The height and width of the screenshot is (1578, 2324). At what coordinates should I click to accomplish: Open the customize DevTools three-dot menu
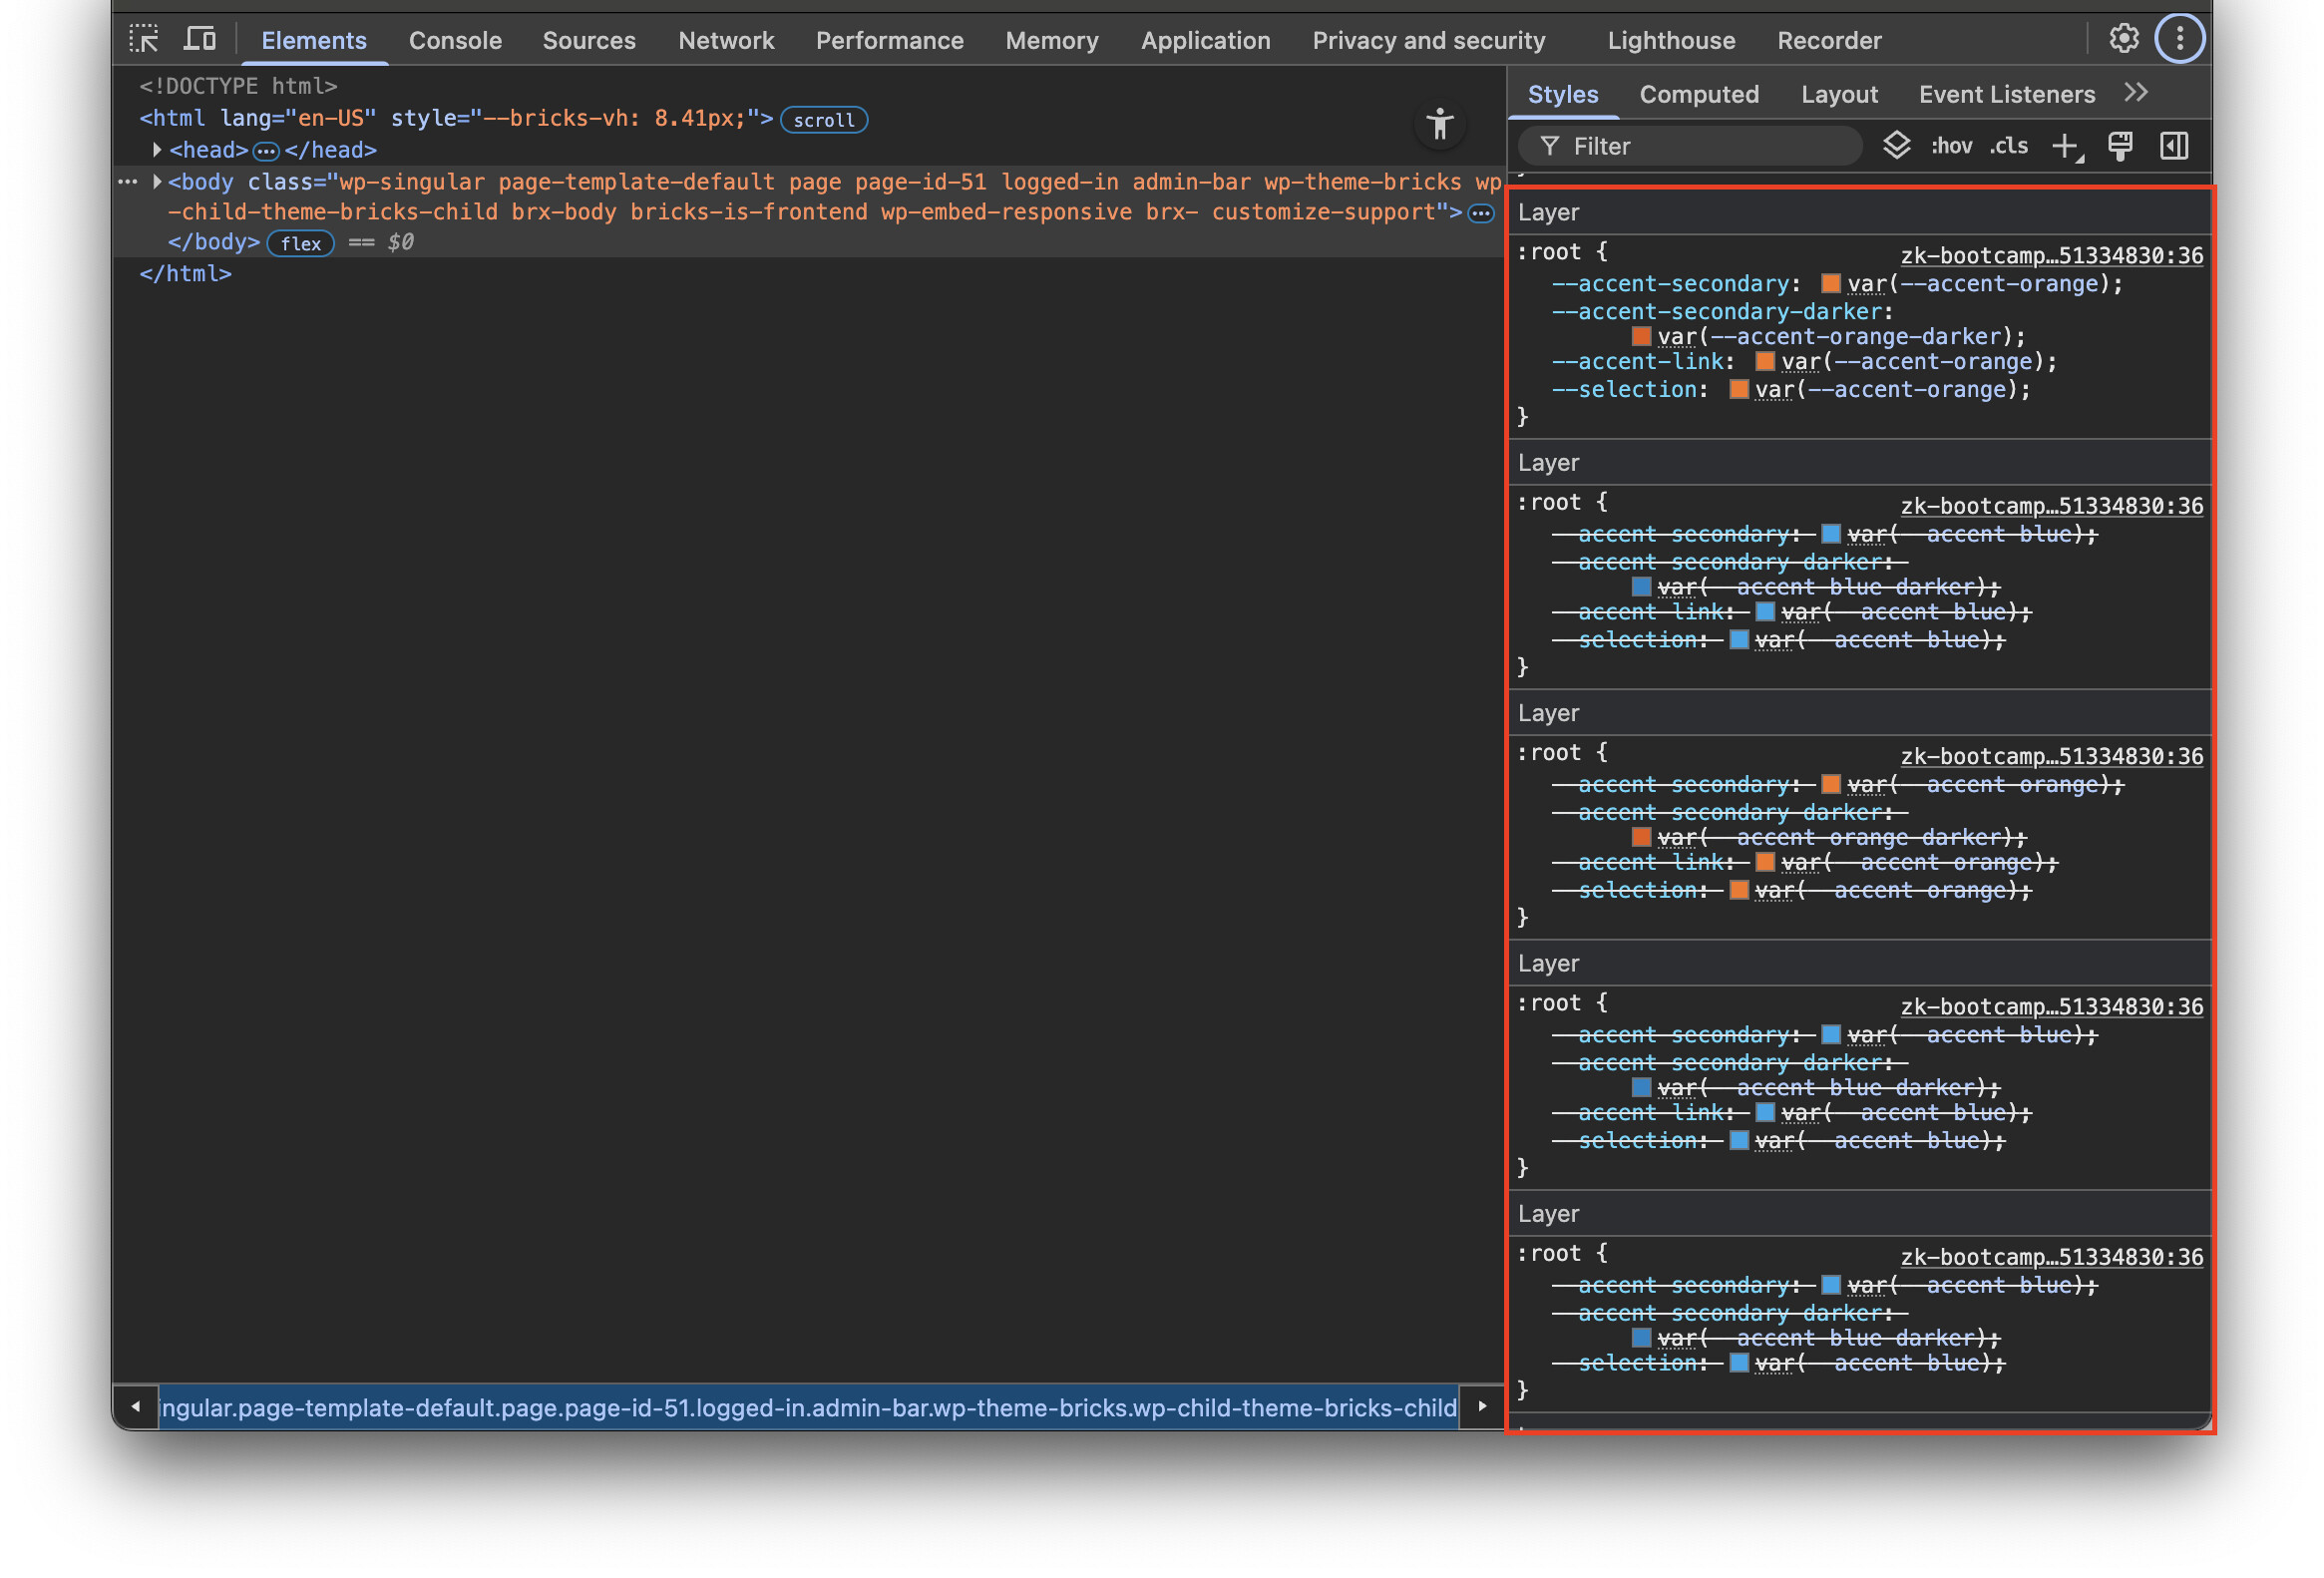pyautogui.click(x=2180, y=40)
